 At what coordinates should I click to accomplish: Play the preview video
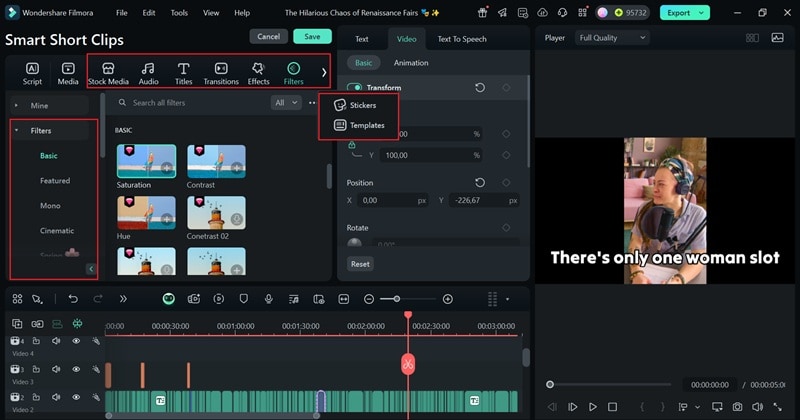[x=592, y=407]
